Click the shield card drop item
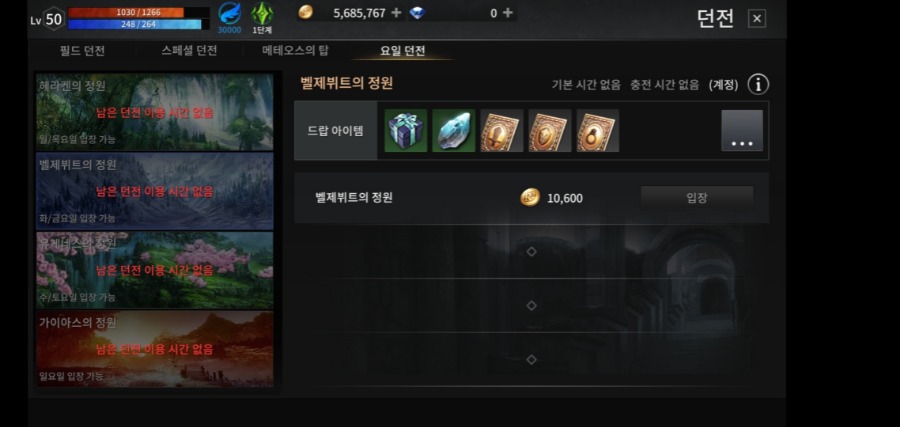The width and height of the screenshot is (900, 427). pos(550,130)
